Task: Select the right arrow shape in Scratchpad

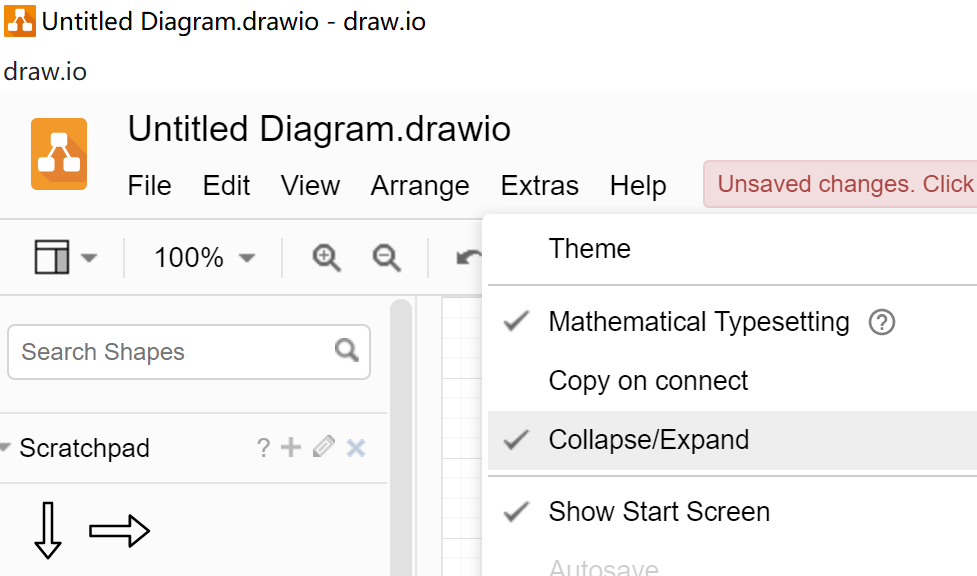Action: coord(120,530)
